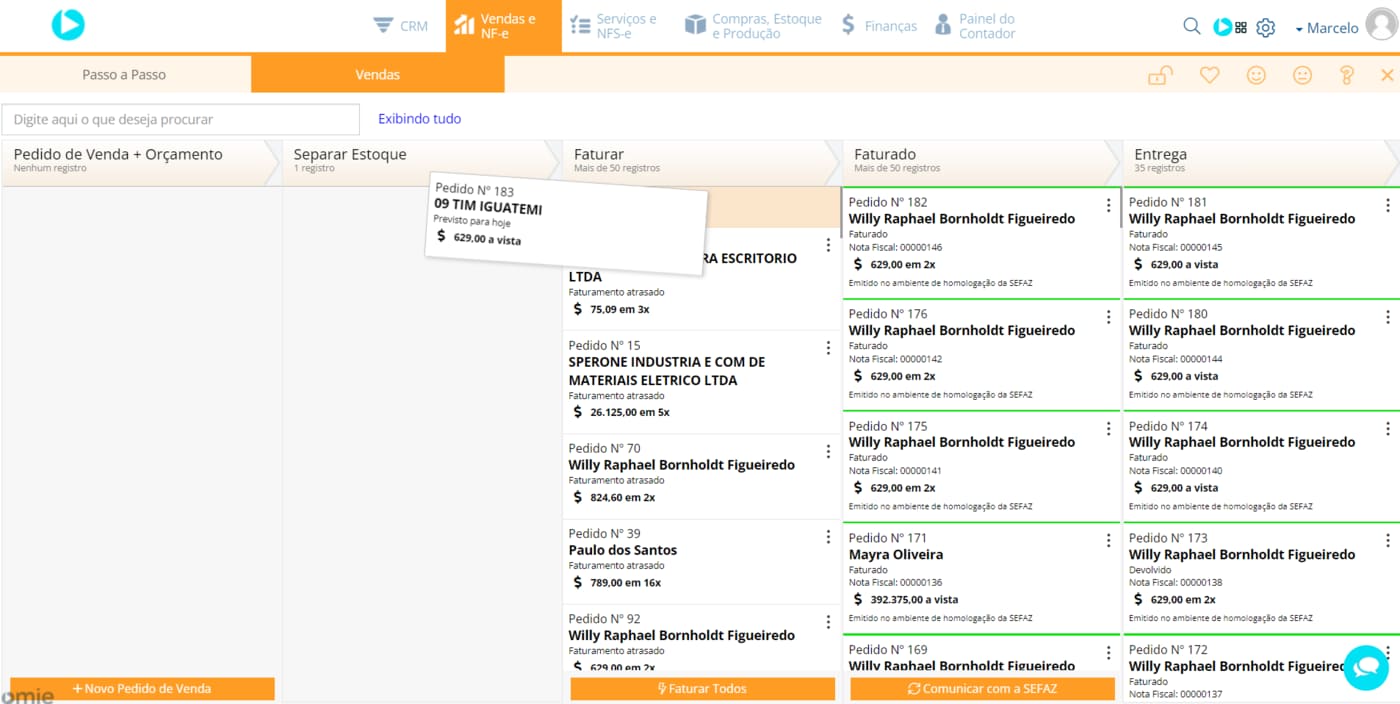
Task: Open the help question mark icon
Action: click(x=1347, y=75)
